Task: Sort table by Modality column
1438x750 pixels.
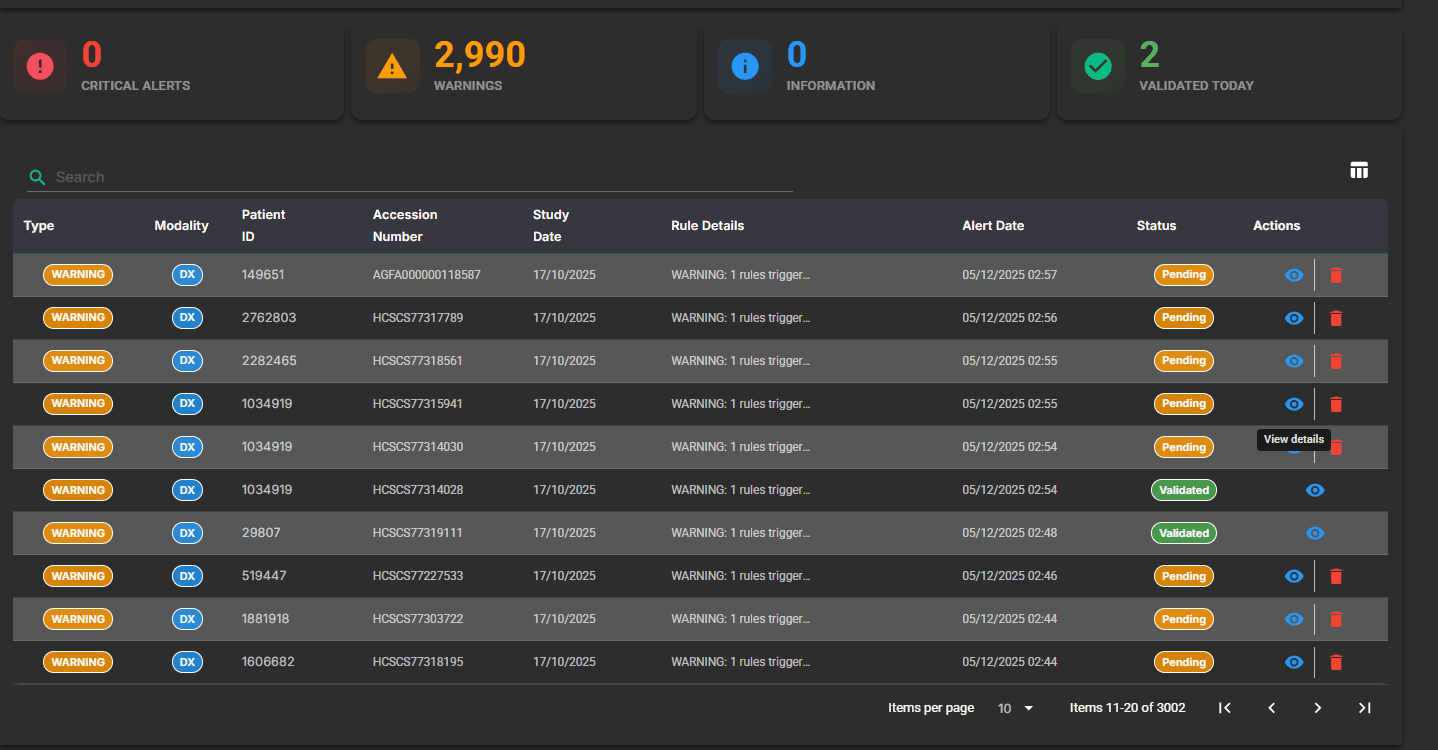Action: 181,226
